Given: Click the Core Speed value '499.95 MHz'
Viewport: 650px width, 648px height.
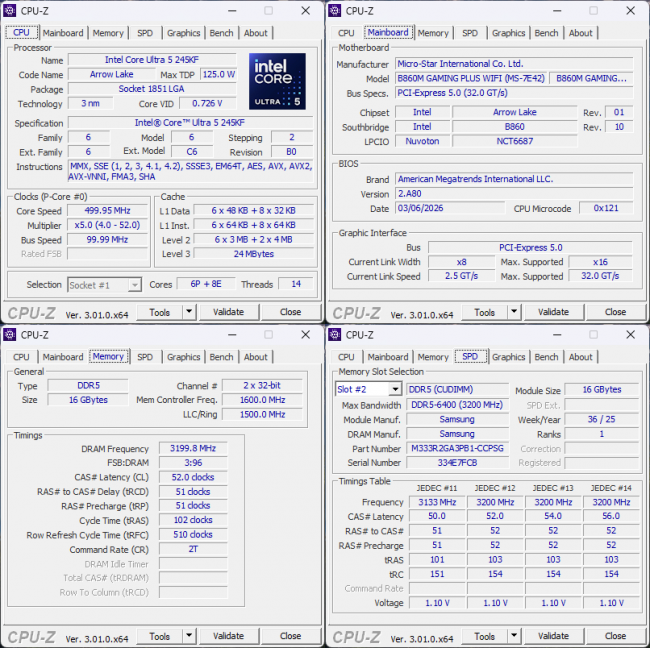Looking at the screenshot, I should (x=107, y=211).
